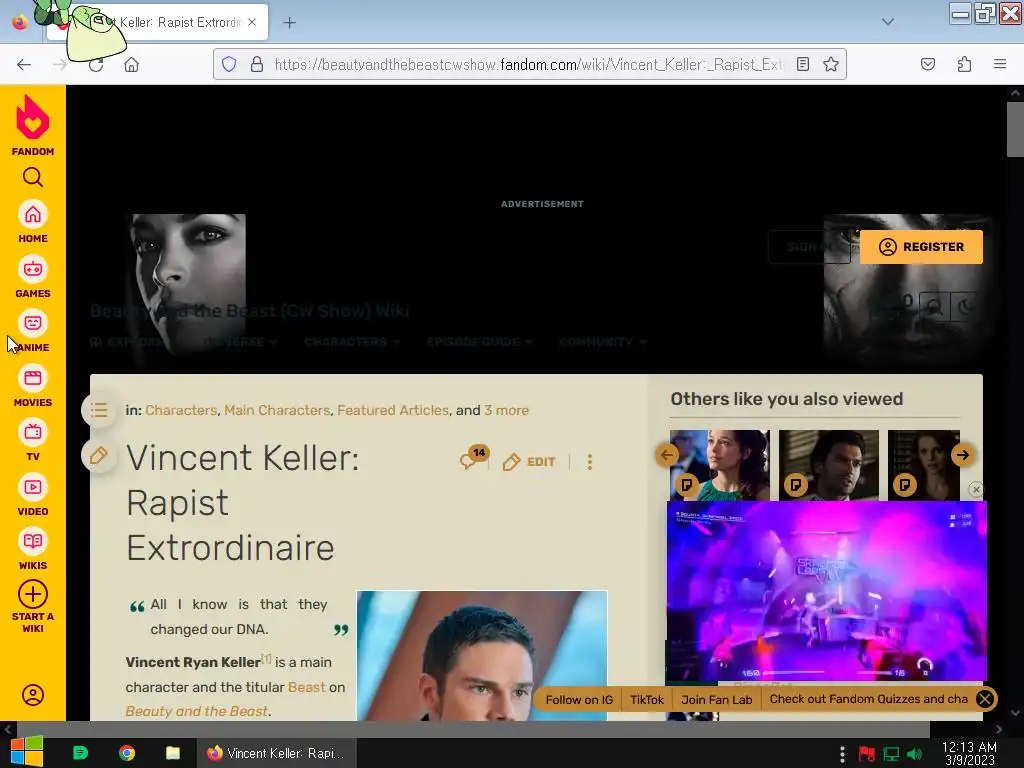Go to Home in Fandom sidebar

(x=33, y=223)
